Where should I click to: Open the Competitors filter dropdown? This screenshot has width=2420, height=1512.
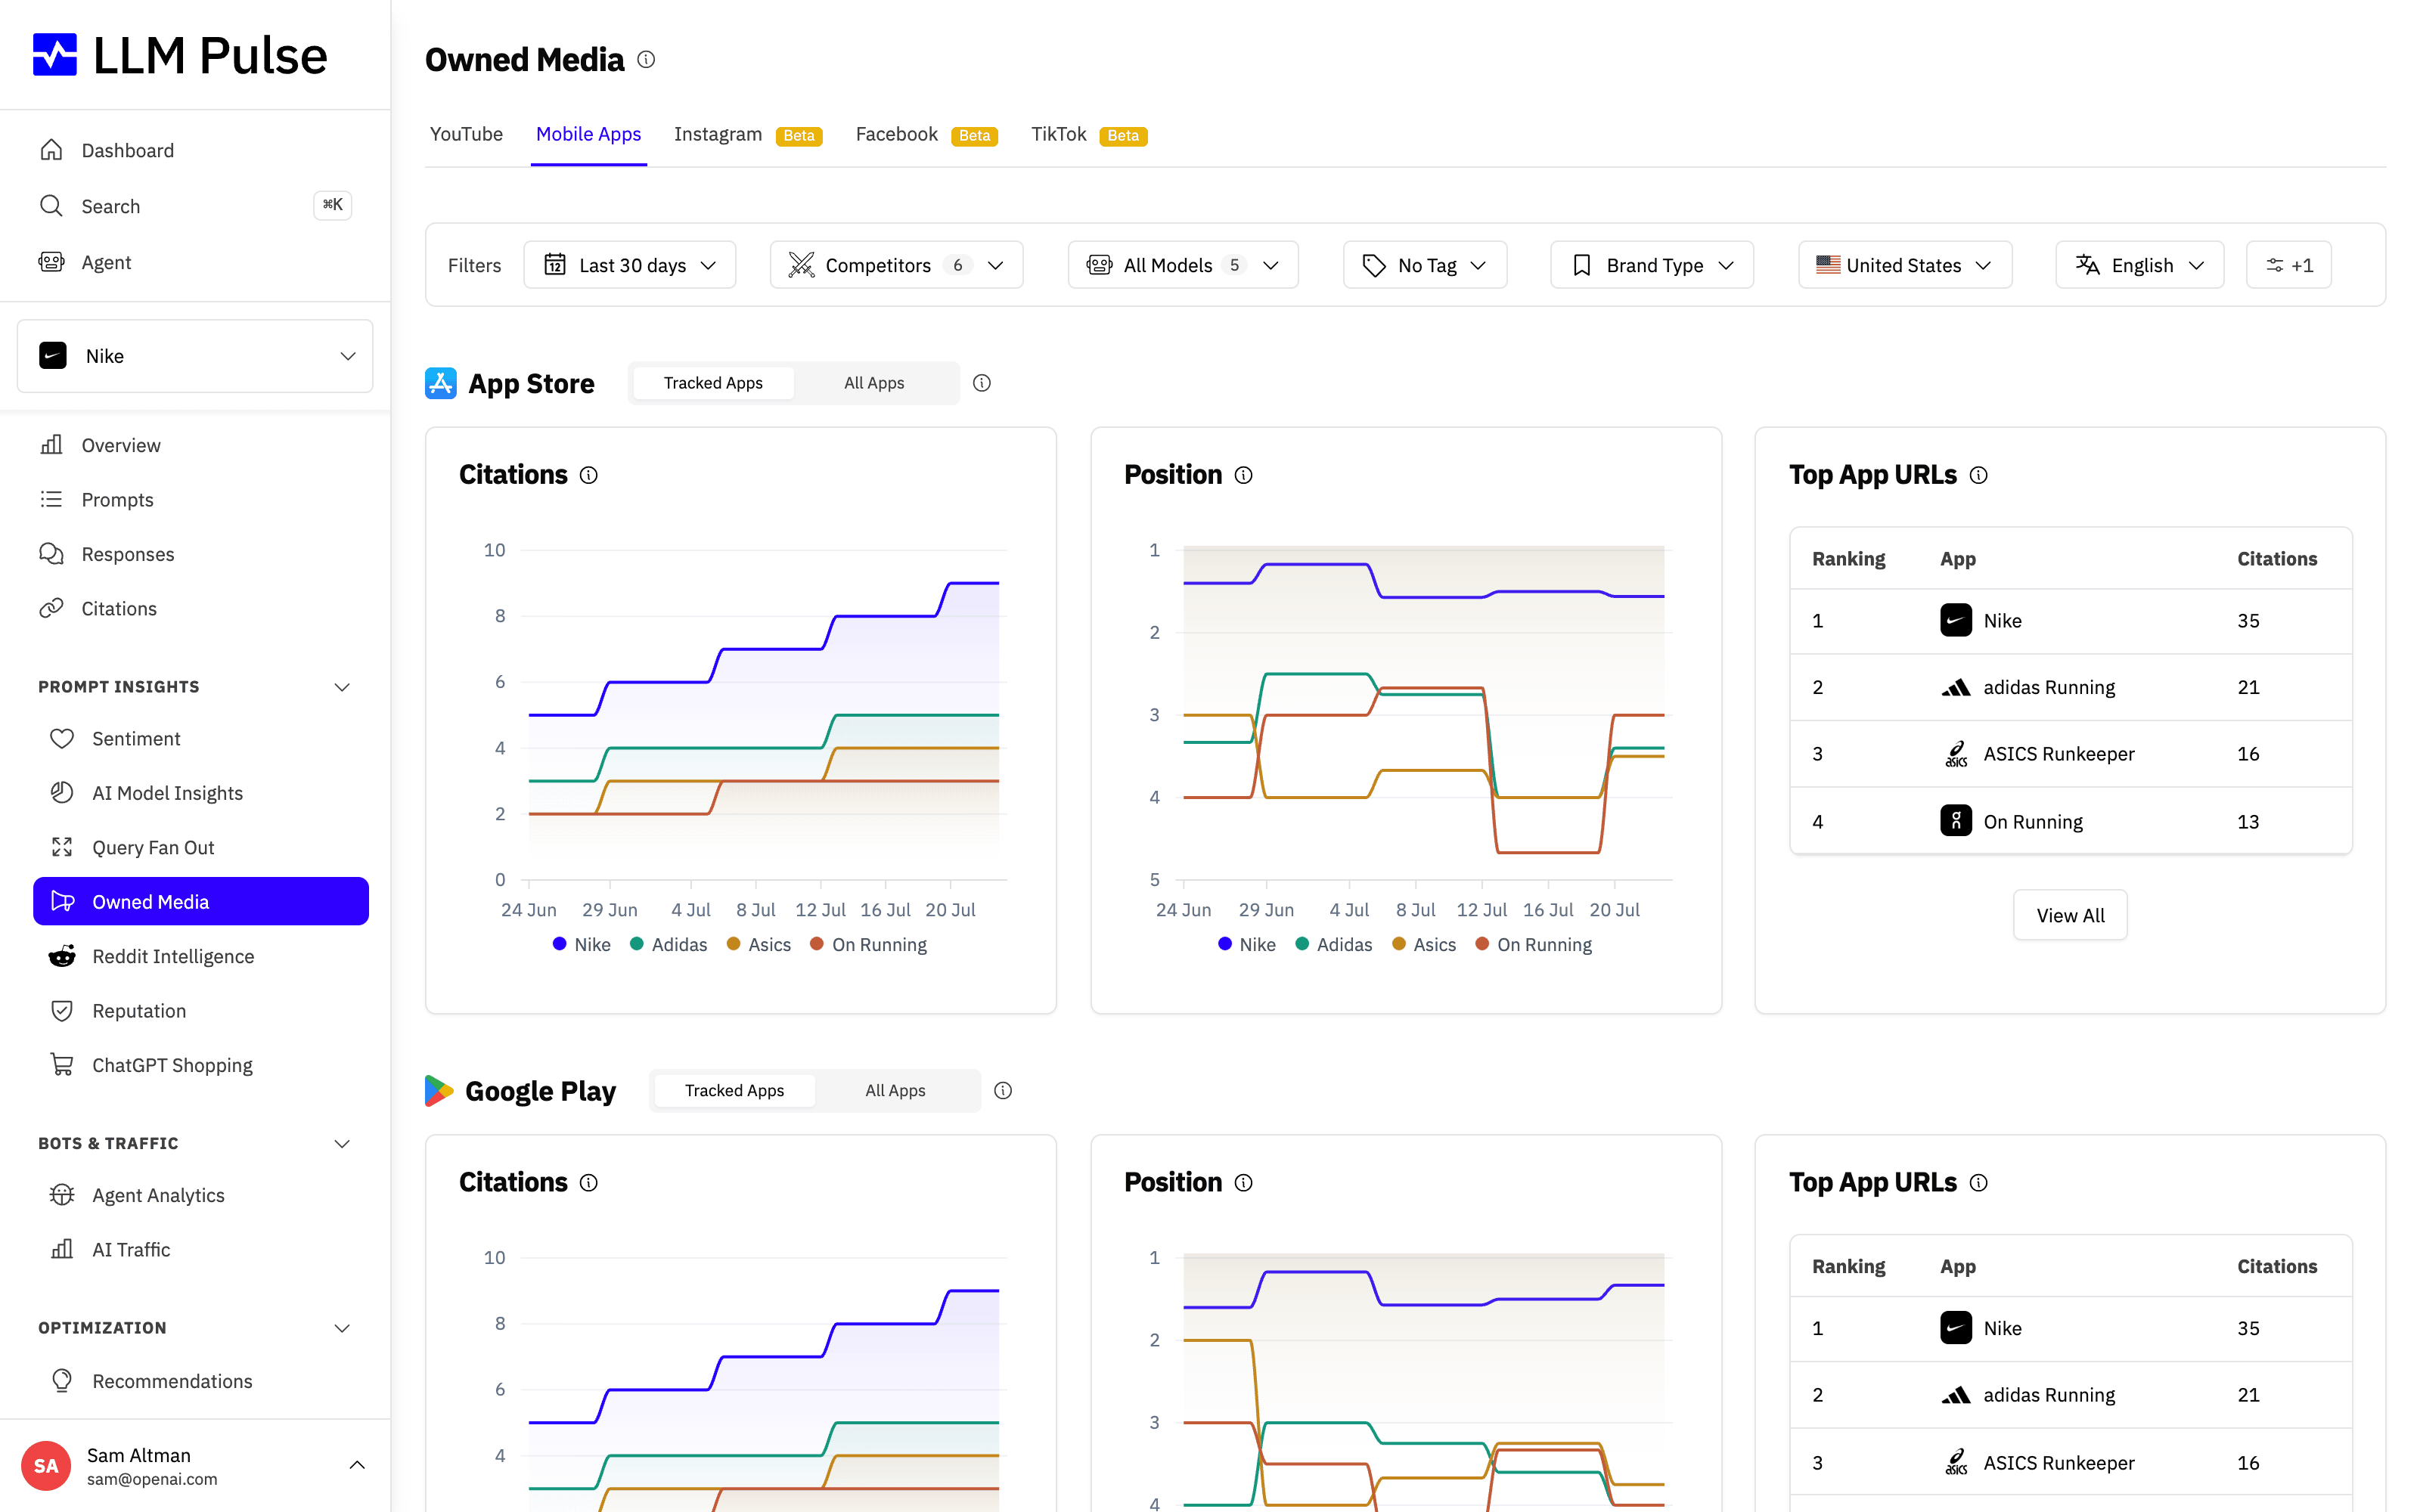pyautogui.click(x=896, y=265)
